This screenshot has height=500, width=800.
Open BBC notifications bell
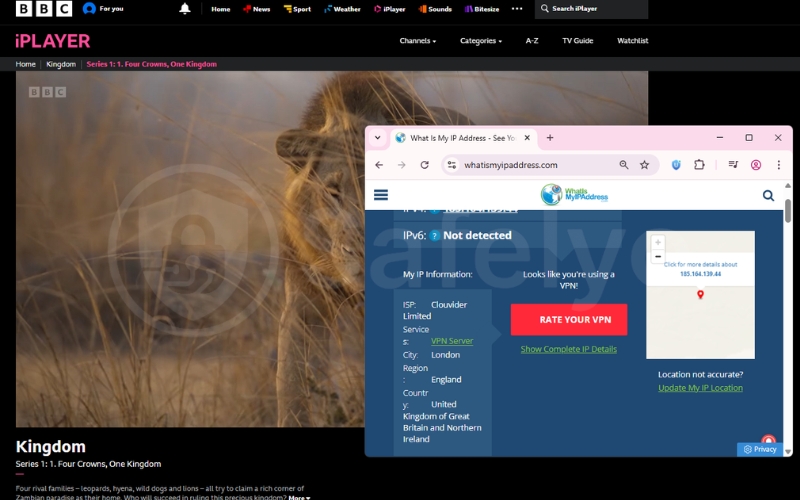pos(185,9)
